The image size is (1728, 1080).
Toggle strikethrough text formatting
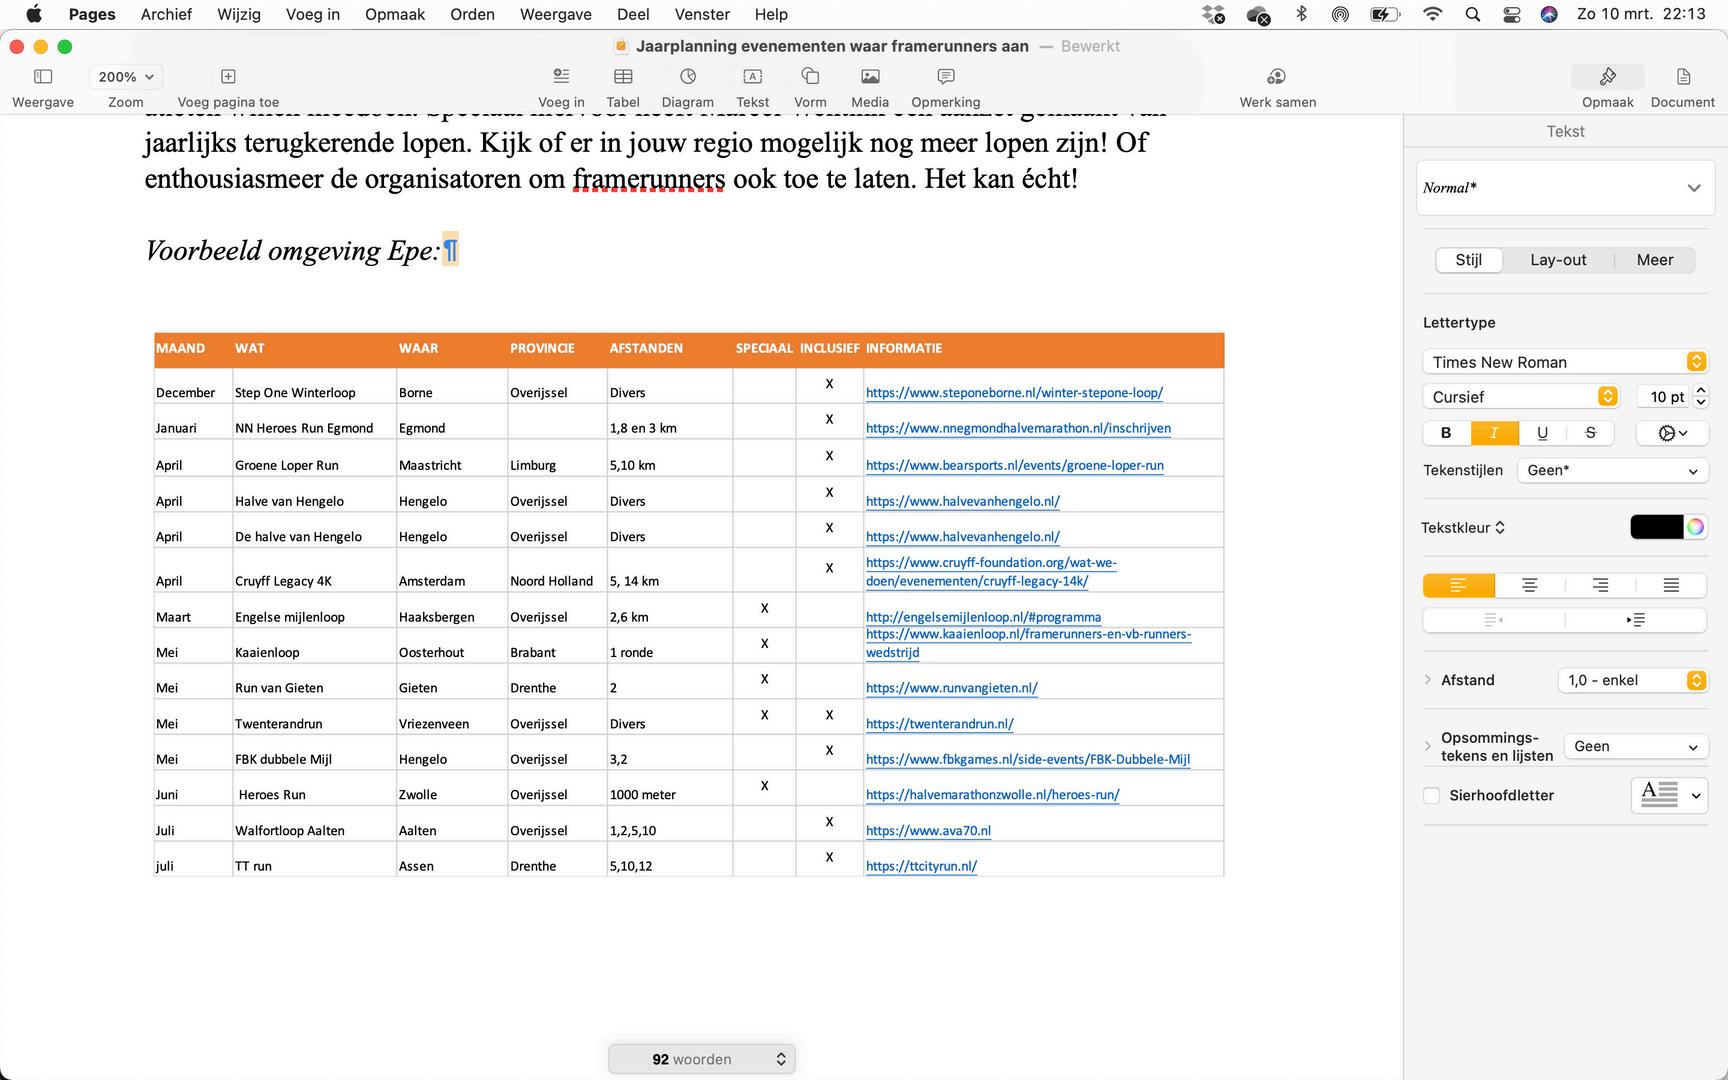pos(1590,433)
